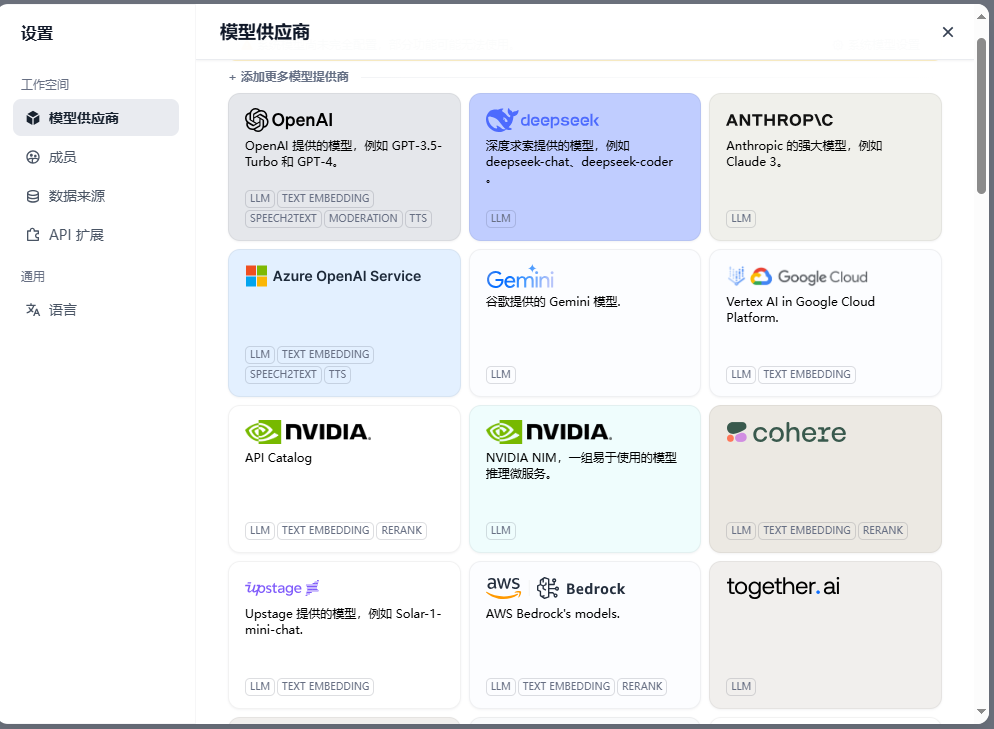The width and height of the screenshot is (994, 729).
Task: Click the upstage logo
Action: click(x=282, y=588)
